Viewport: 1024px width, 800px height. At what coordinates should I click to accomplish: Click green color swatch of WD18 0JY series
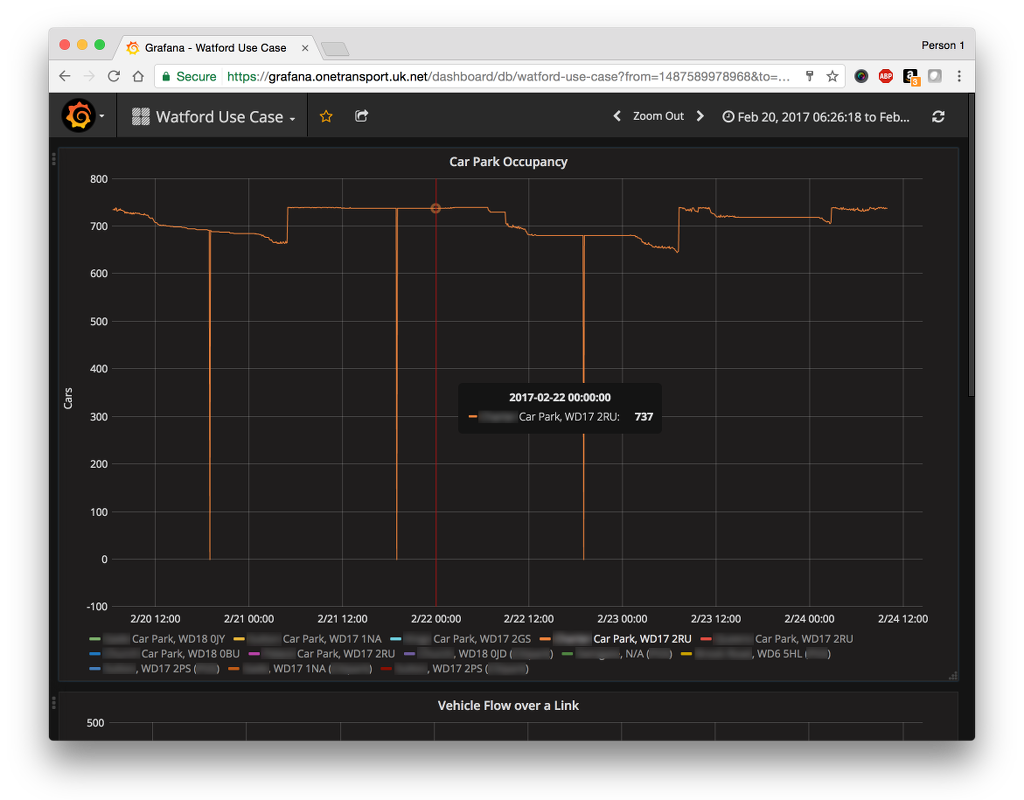point(95,639)
